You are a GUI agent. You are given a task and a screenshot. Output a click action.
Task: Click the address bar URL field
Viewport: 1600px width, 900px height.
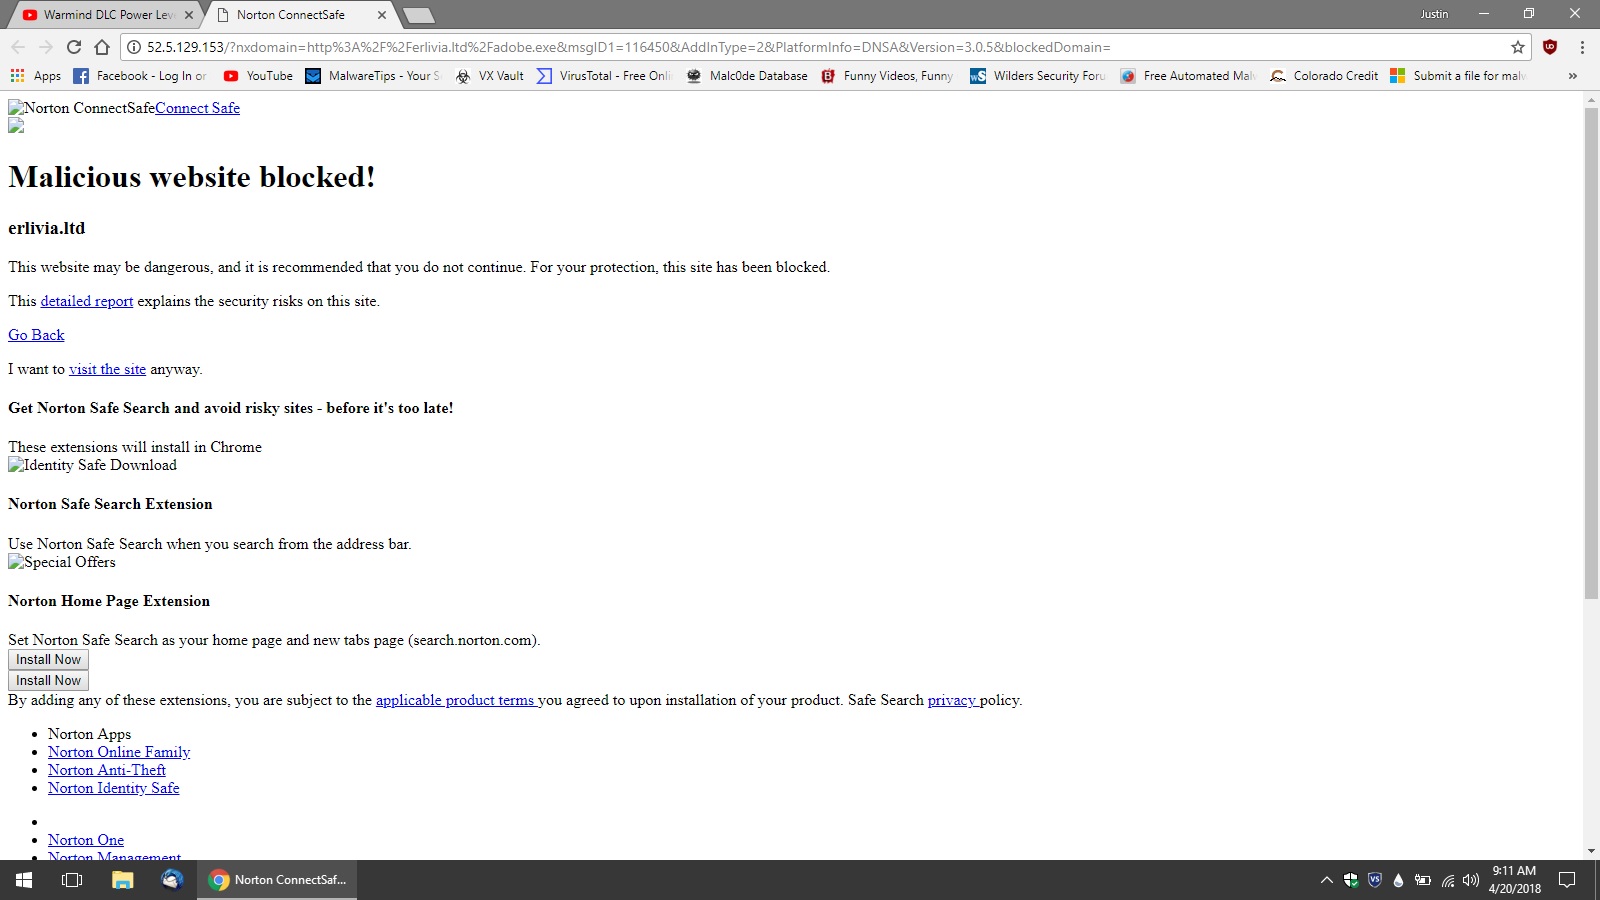824,47
